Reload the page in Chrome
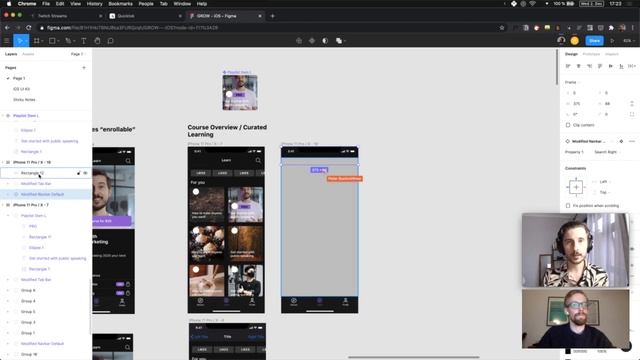 coord(29,28)
